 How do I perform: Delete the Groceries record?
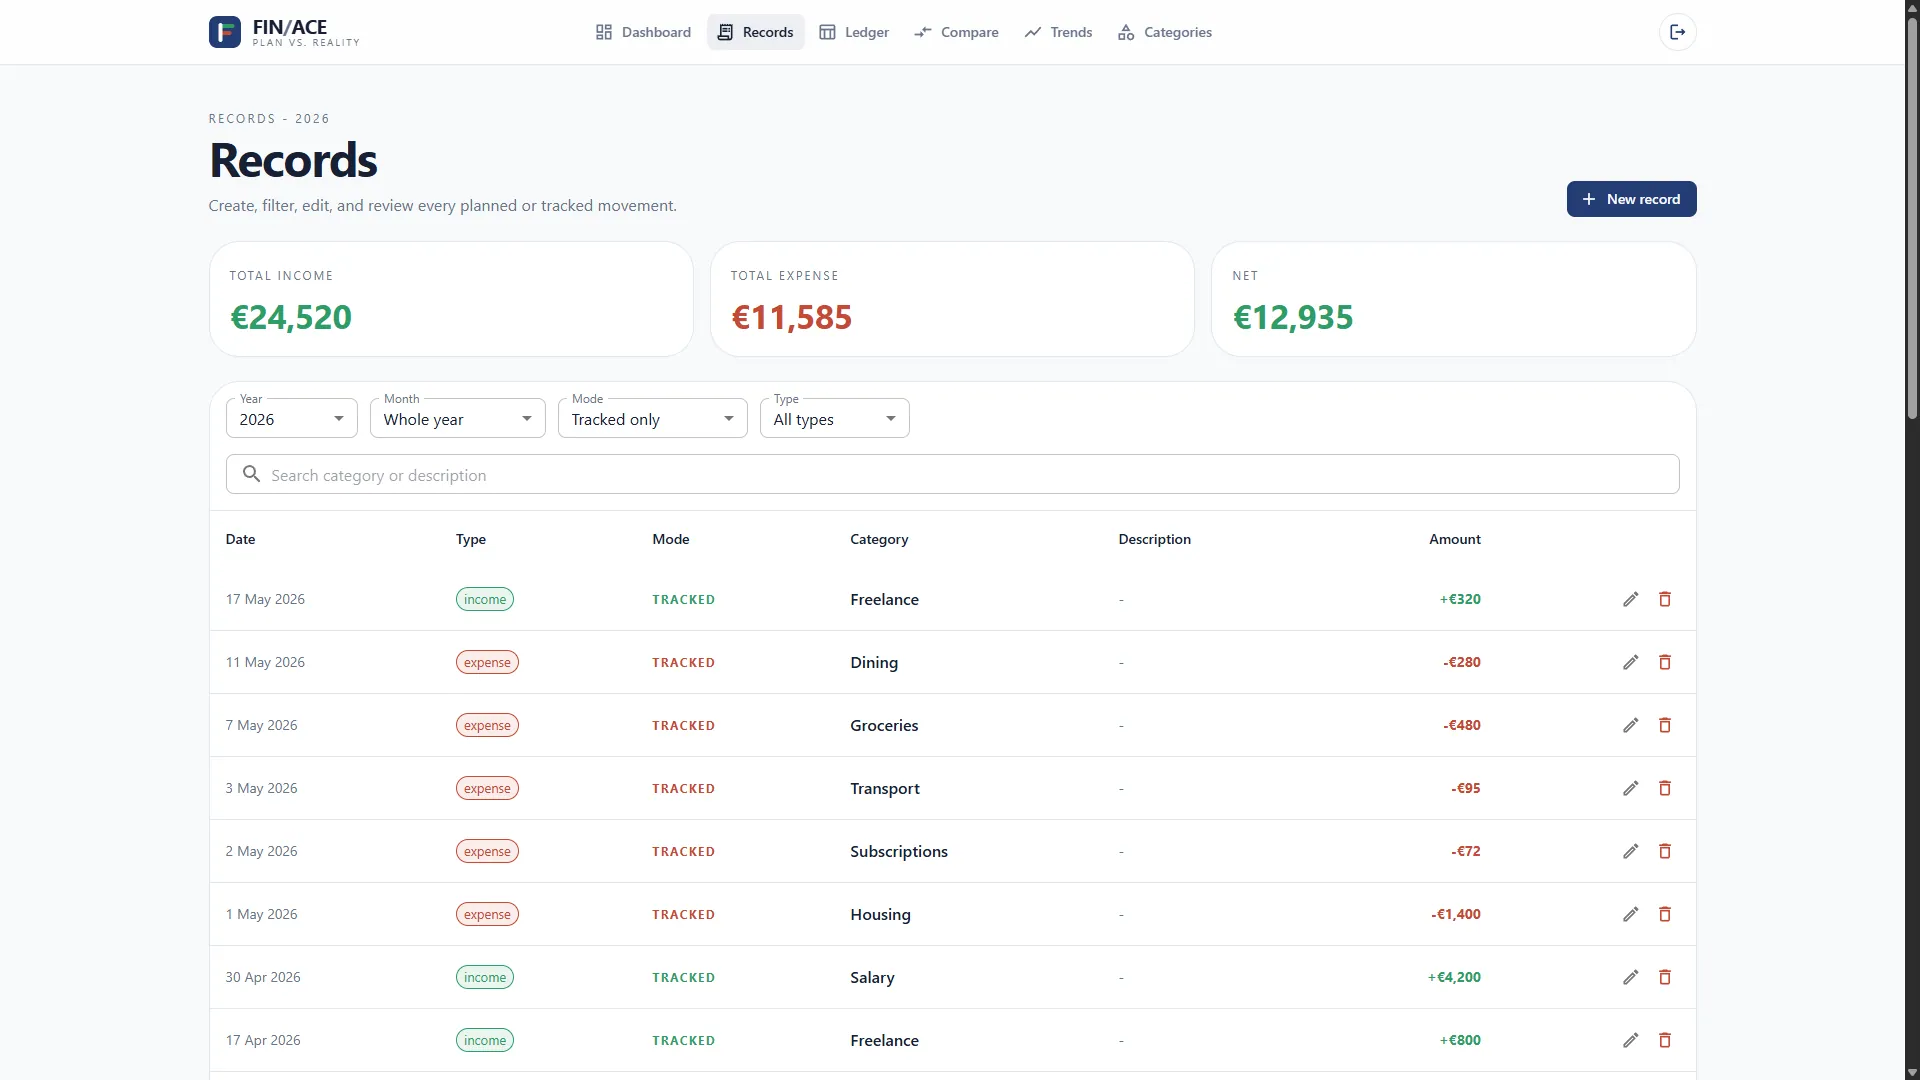(1665, 725)
